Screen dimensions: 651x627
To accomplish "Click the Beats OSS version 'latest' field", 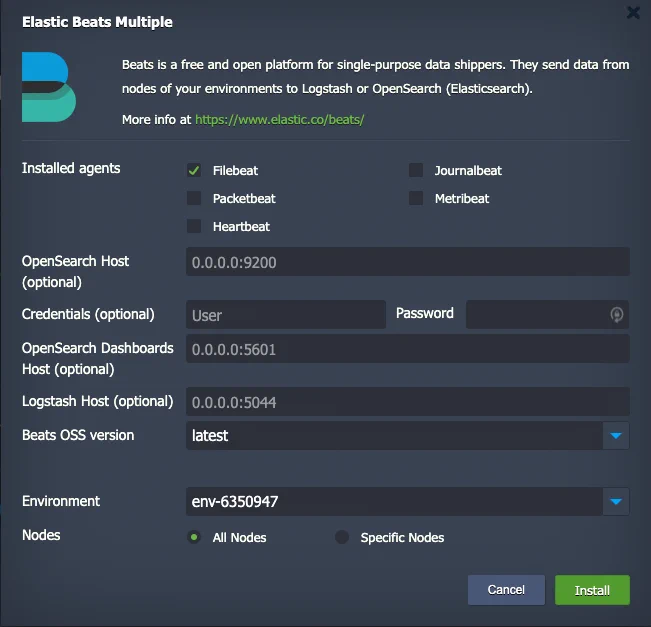I will point(394,436).
